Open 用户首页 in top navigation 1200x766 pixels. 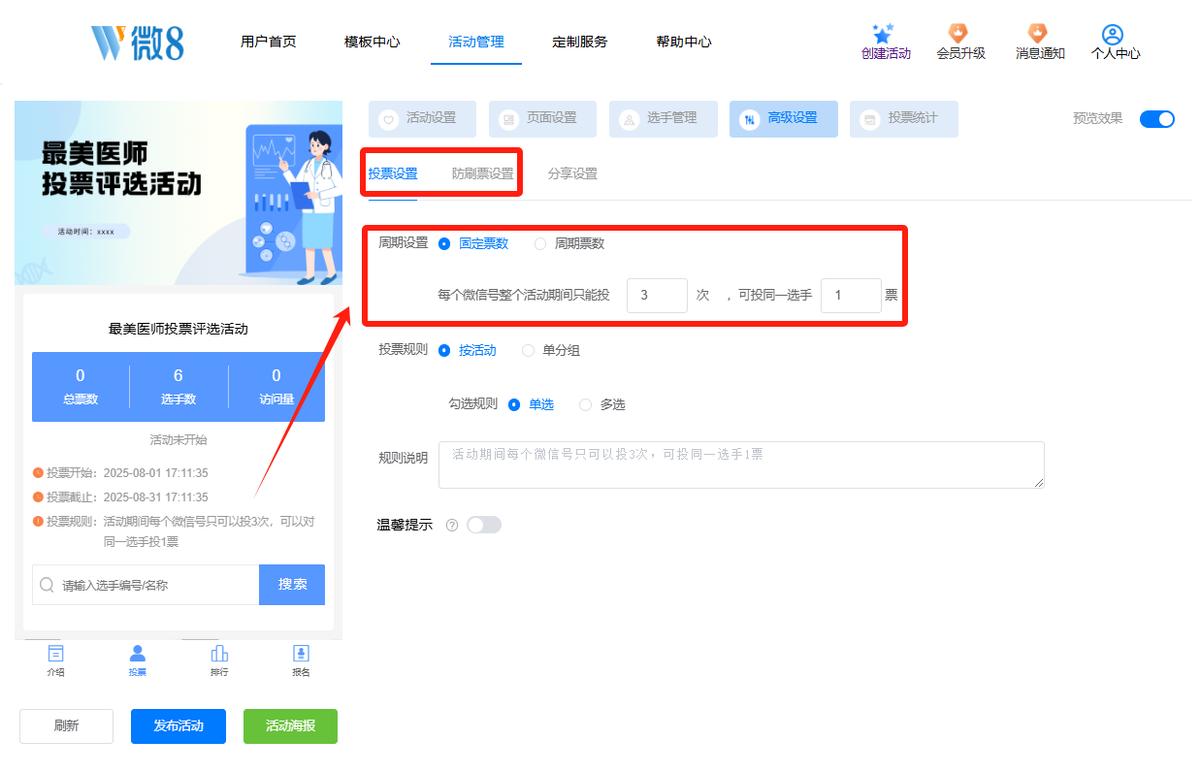[268, 42]
